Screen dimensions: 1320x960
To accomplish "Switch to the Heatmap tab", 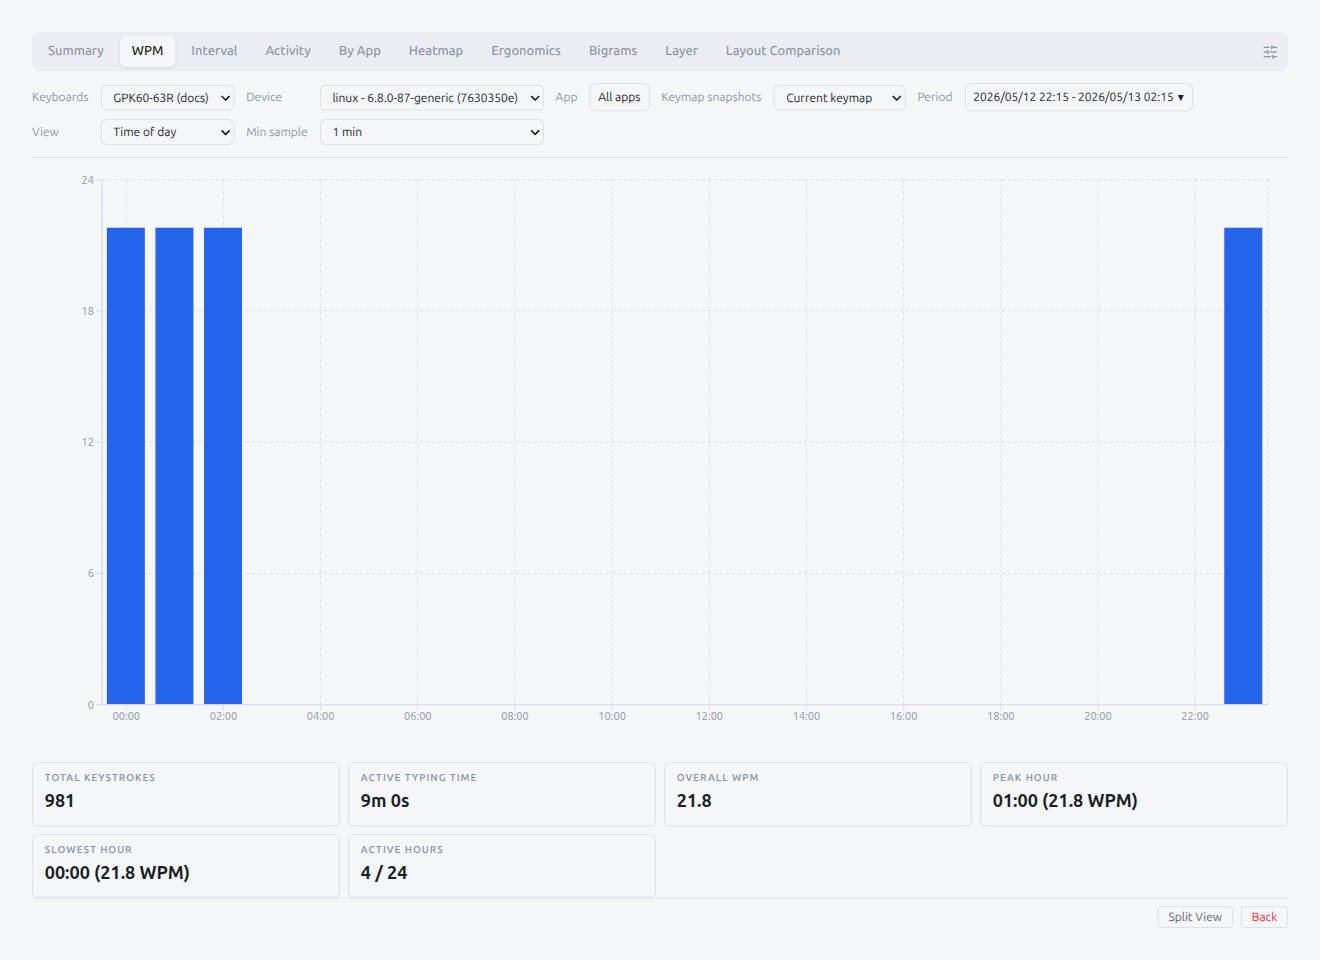I will point(436,51).
